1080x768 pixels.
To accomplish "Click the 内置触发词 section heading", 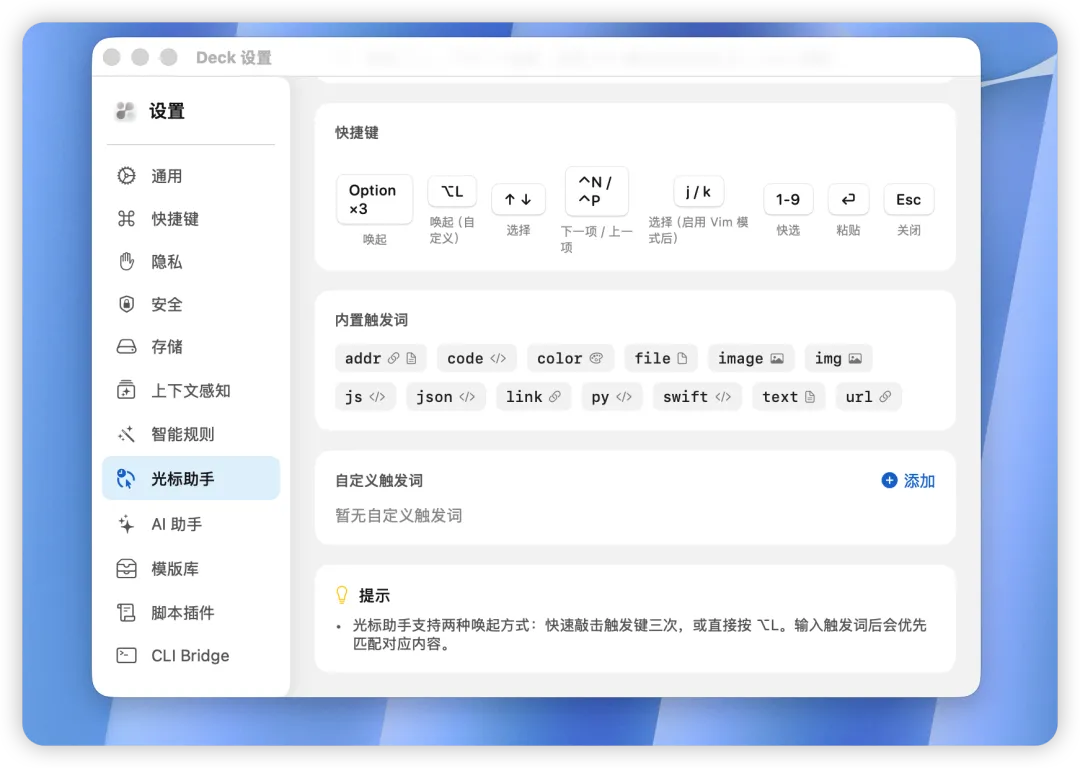I will click(x=371, y=320).
